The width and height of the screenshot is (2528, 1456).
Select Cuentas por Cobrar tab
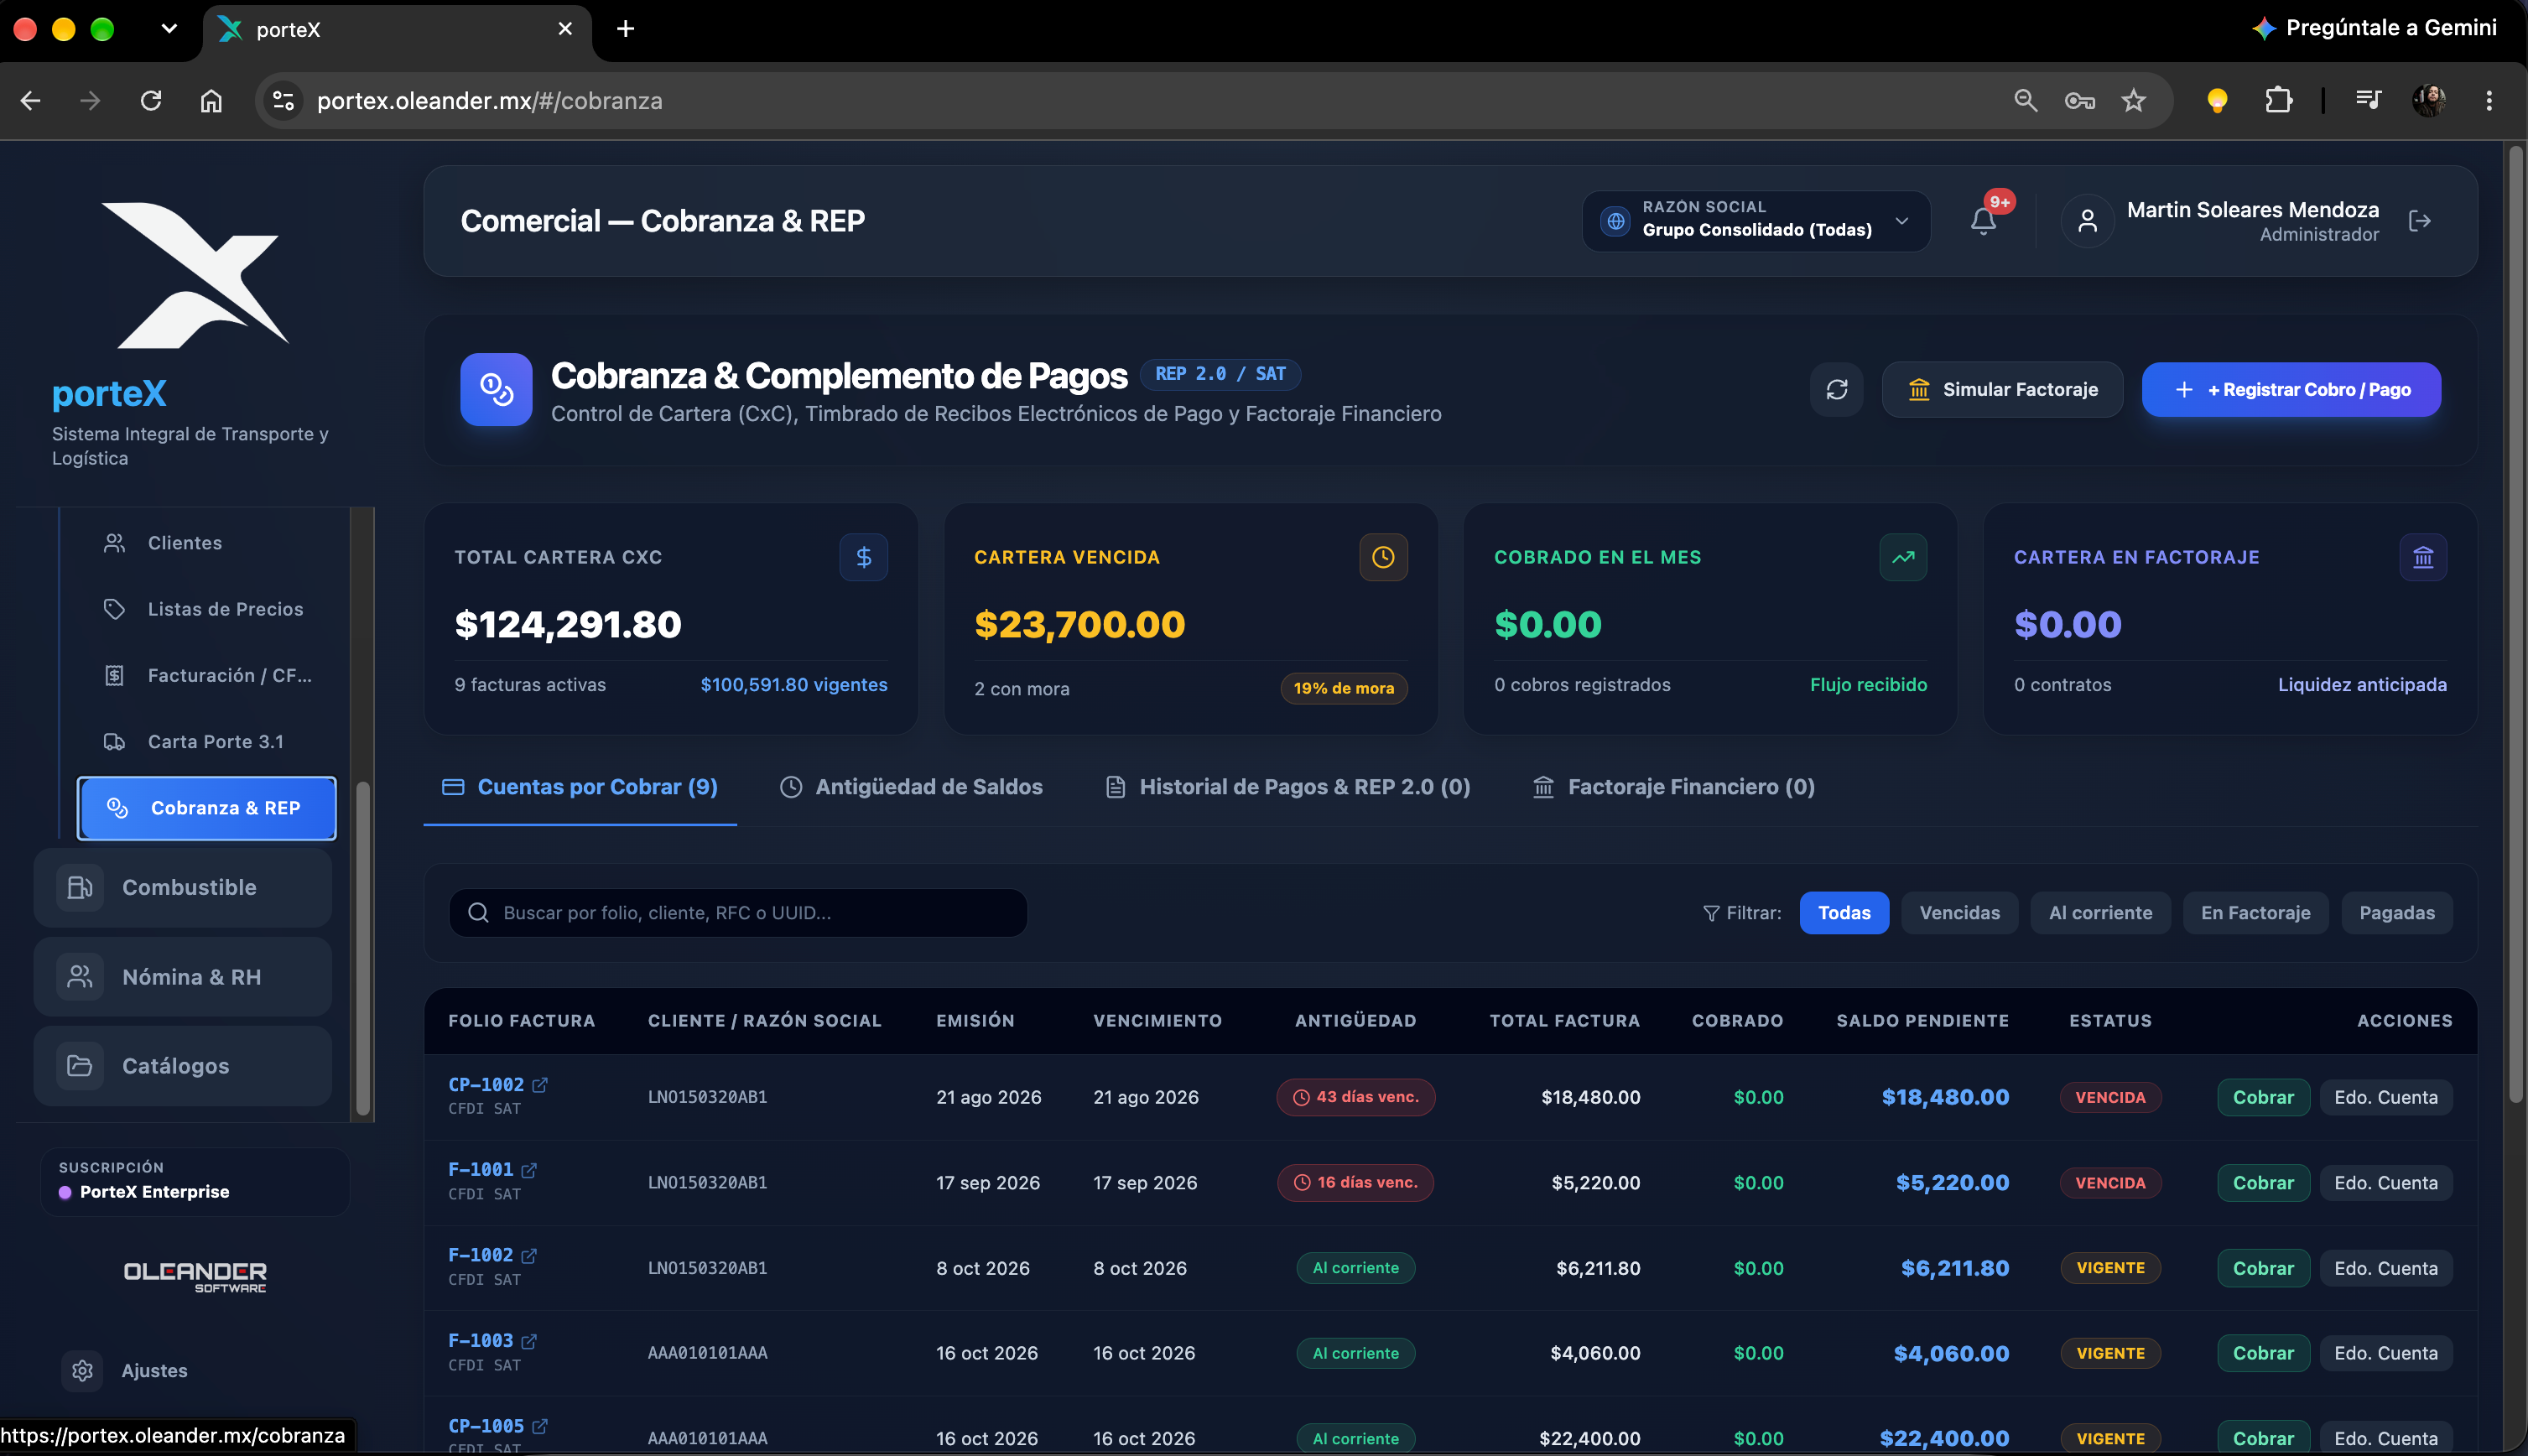point(580,787)
